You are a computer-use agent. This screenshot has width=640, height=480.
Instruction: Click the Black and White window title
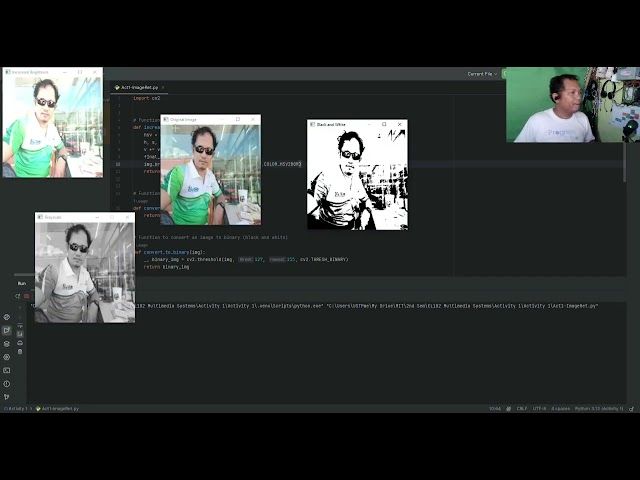tap(331, 124)
